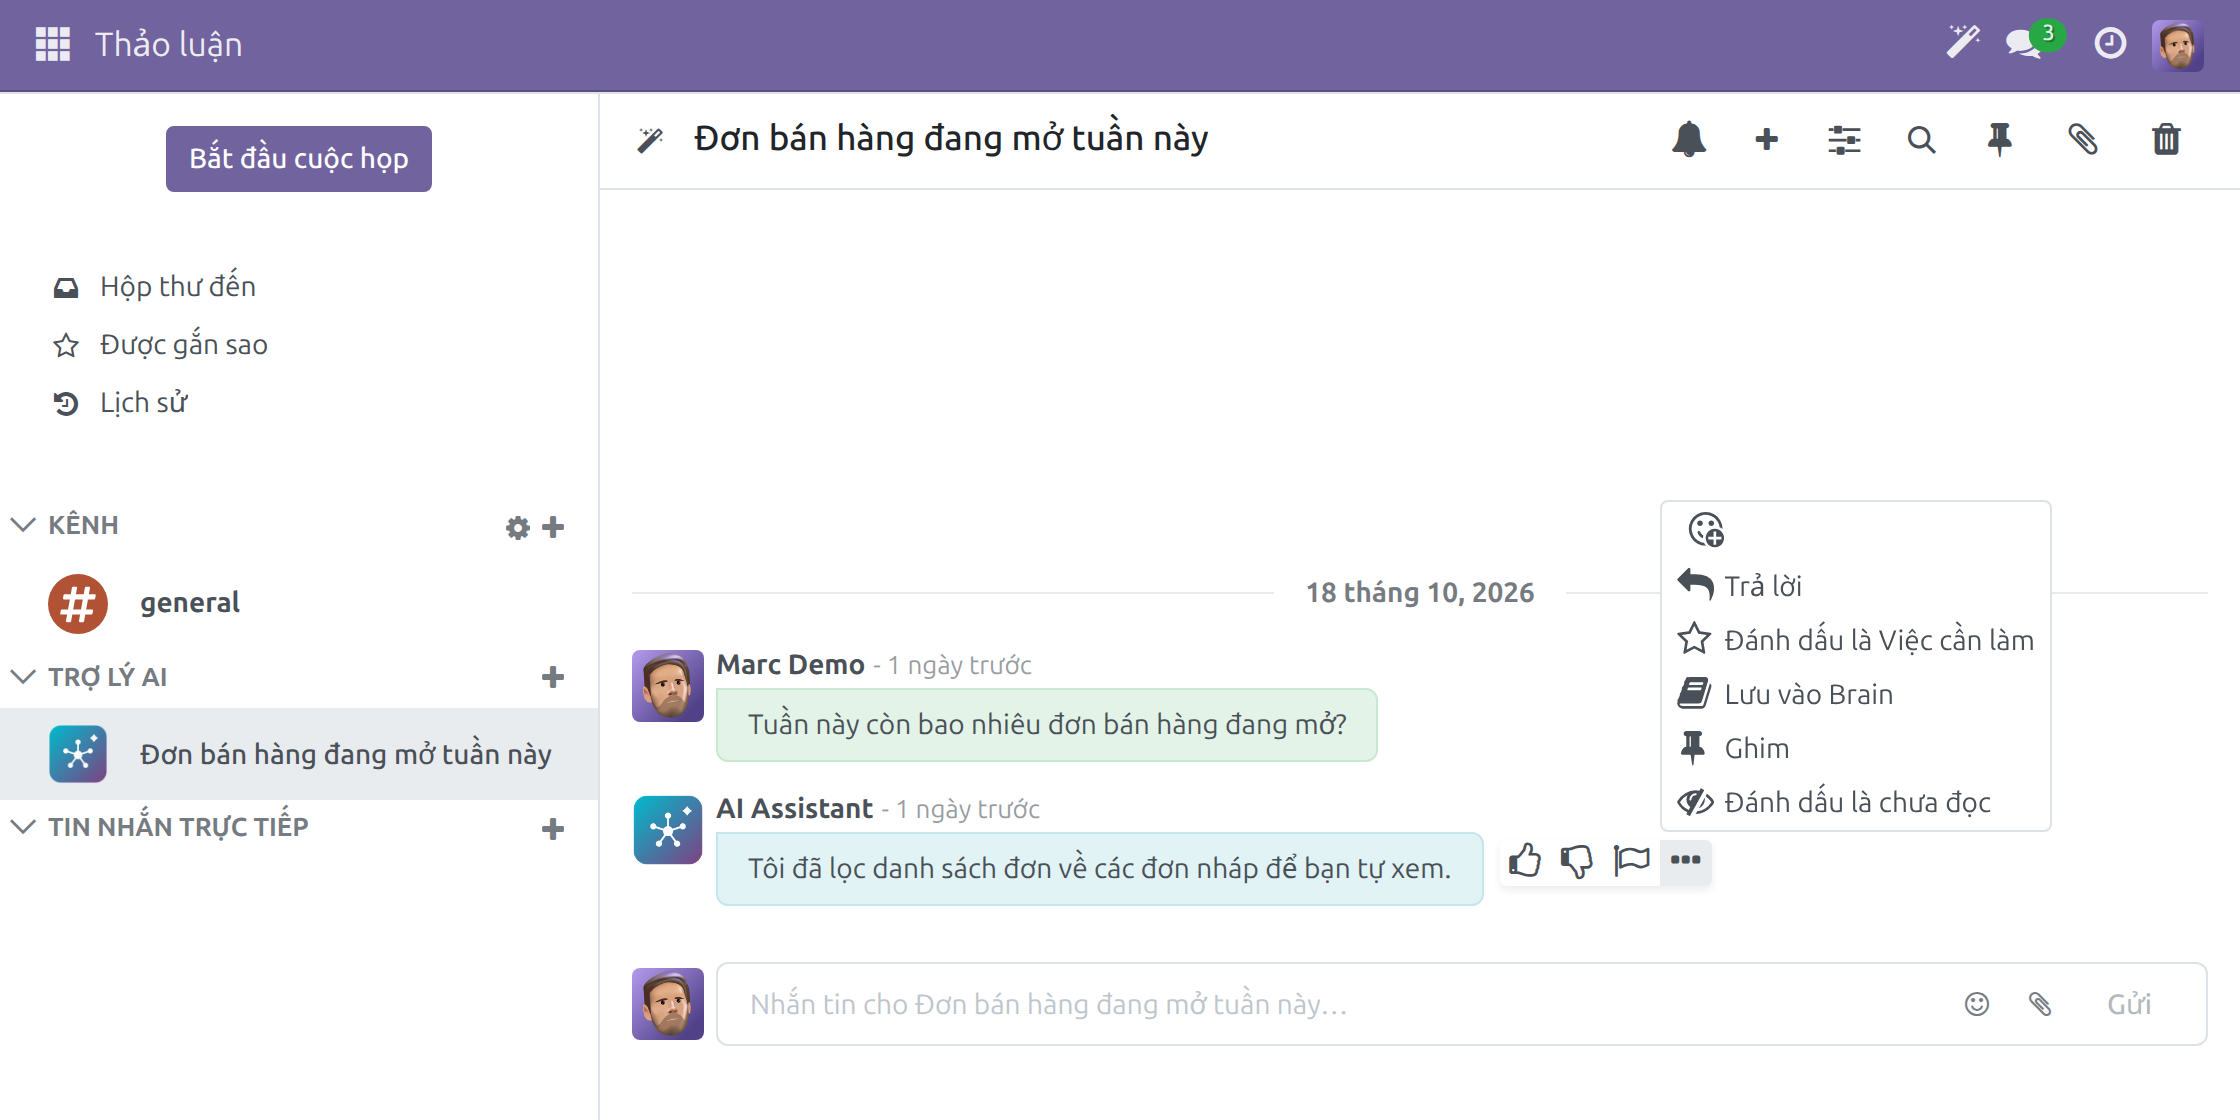Click the Gửi send button
This screenshot has height=1120, width=2240.
pyautogui.click(x=2129, y=1004)
